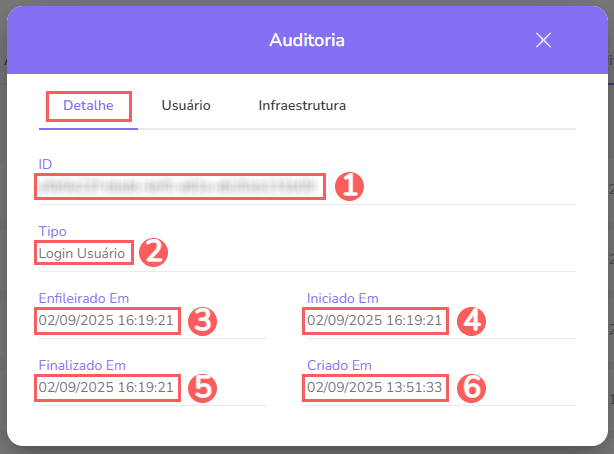The height and width of the screenshot is (454, 614).
Task: Click the red number 6 marker
Action: coord(471,388)
